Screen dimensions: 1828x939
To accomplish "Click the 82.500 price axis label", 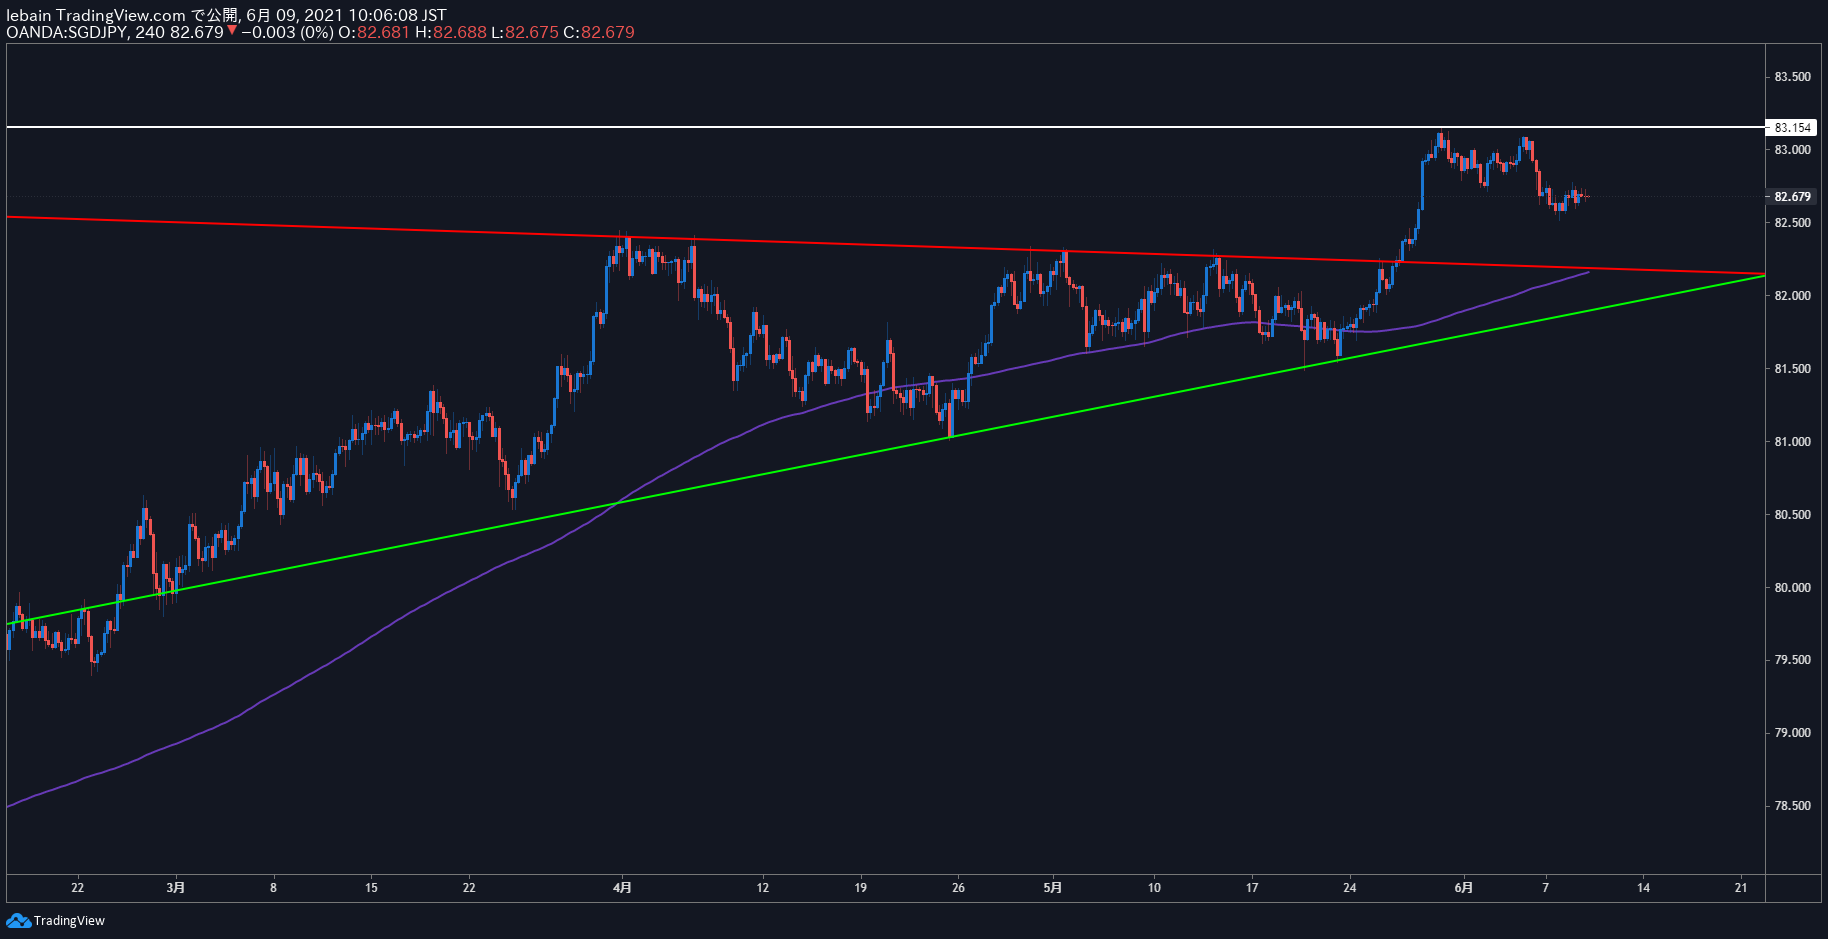I will tap(1792, 223).
